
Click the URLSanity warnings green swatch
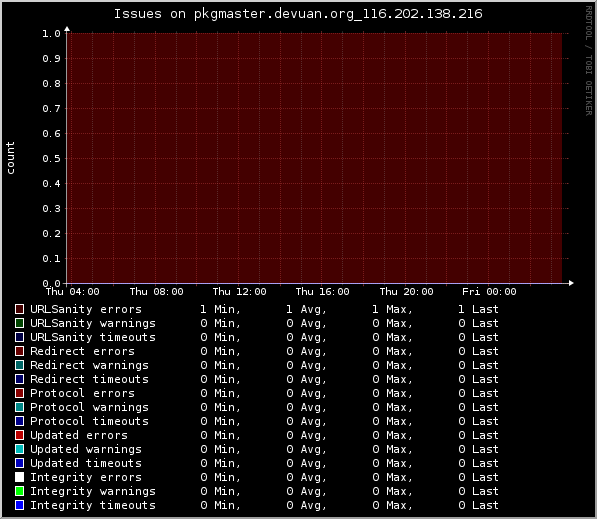point(19,323)
